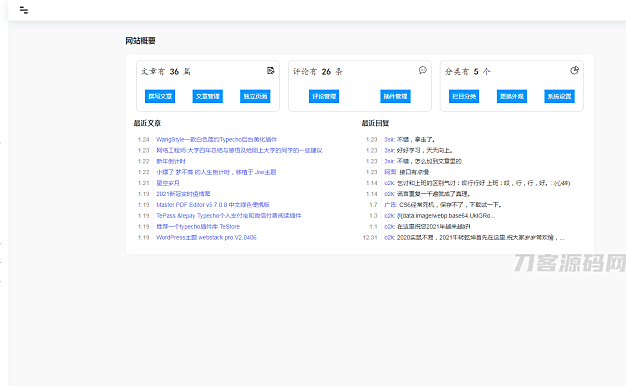
Task: Open the 2021新冠实时疫情图 article
Action: (183, 194)
